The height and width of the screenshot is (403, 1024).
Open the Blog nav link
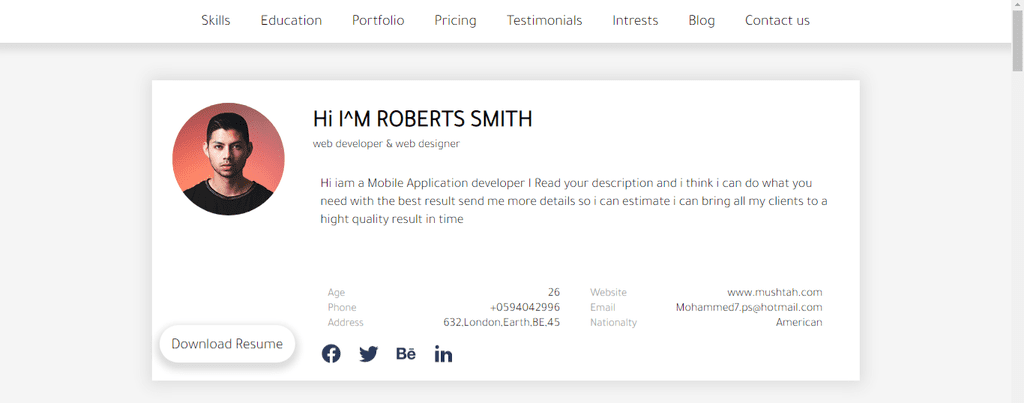point(701,20)
